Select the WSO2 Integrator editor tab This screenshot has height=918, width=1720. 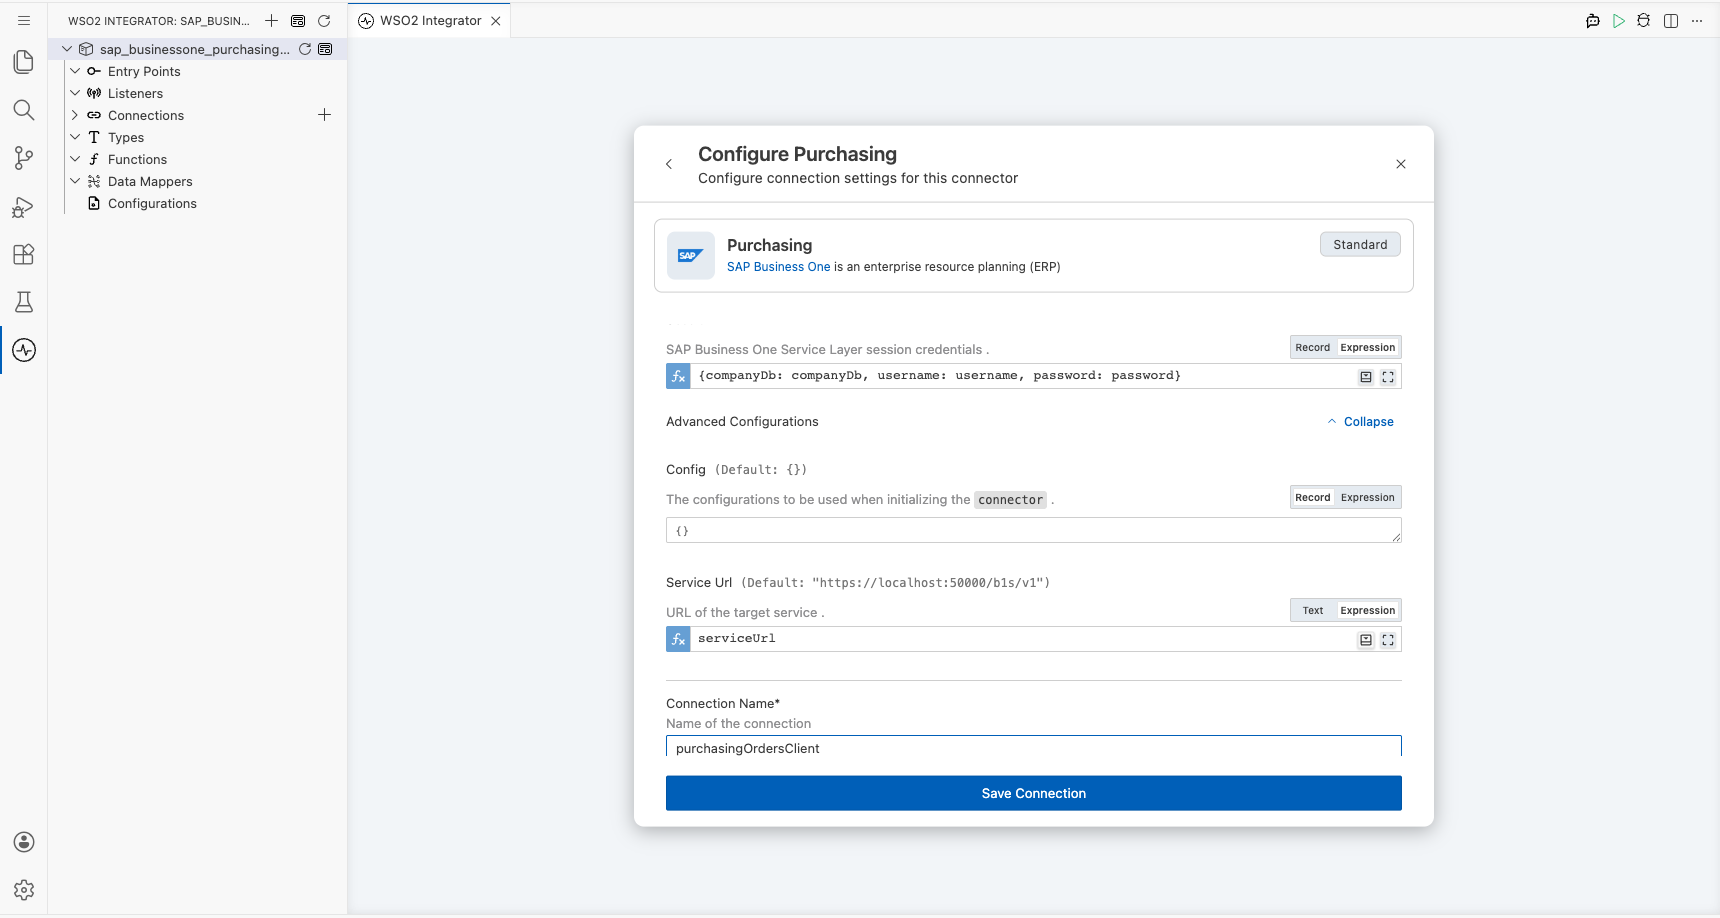pyautogui.click(x=430, y=21)
